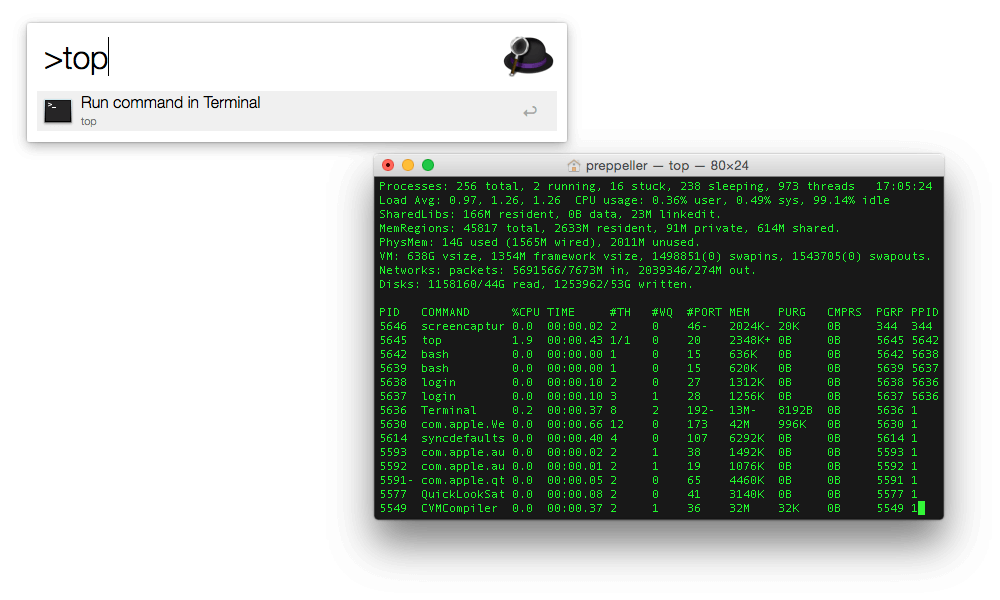
Task: Click the 'top' subtitle under the result
Action: [x=89, y=121]
